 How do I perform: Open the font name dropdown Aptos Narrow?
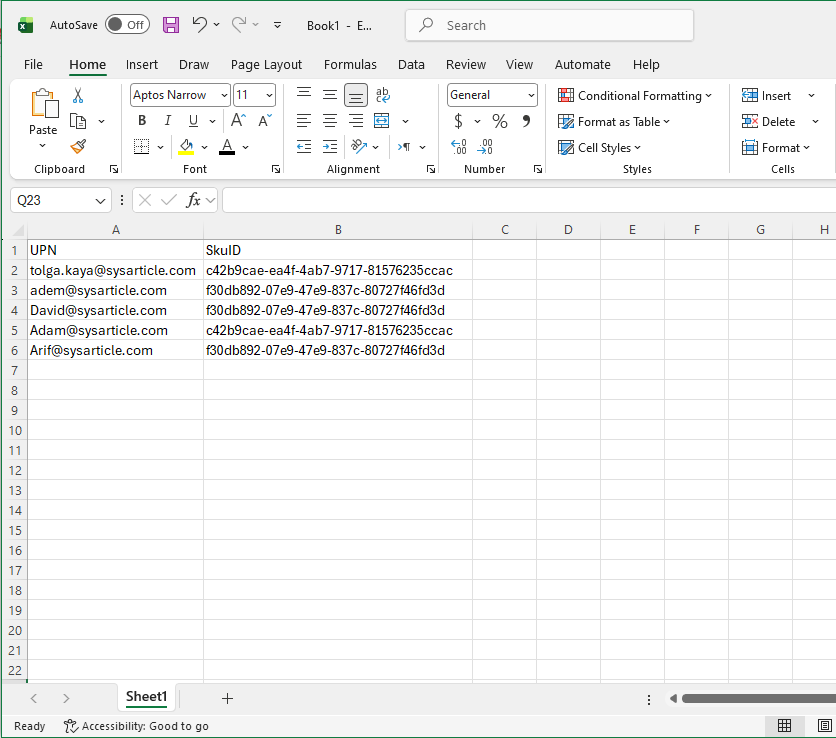(225, 95)
